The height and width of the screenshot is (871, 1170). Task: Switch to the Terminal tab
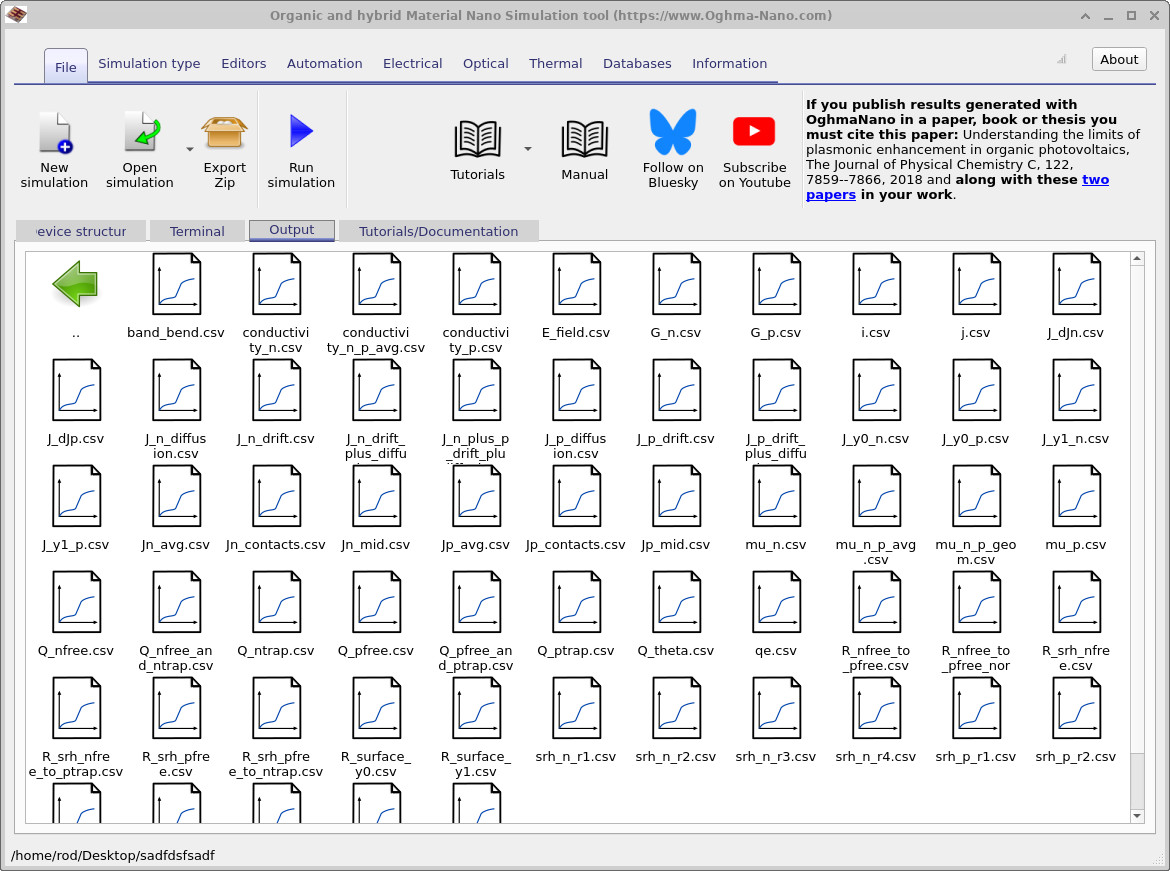(197, 230)
